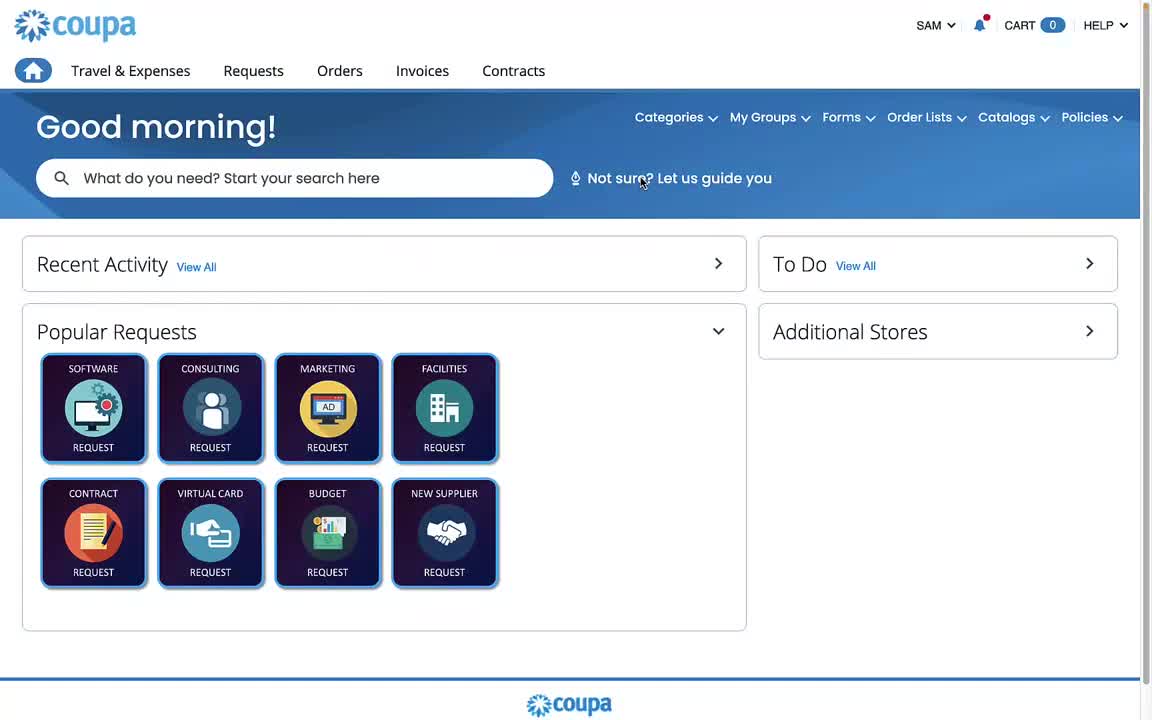Click the Popular Requests heading
This screenshot has width=1152, height=720.
[117, 332]
